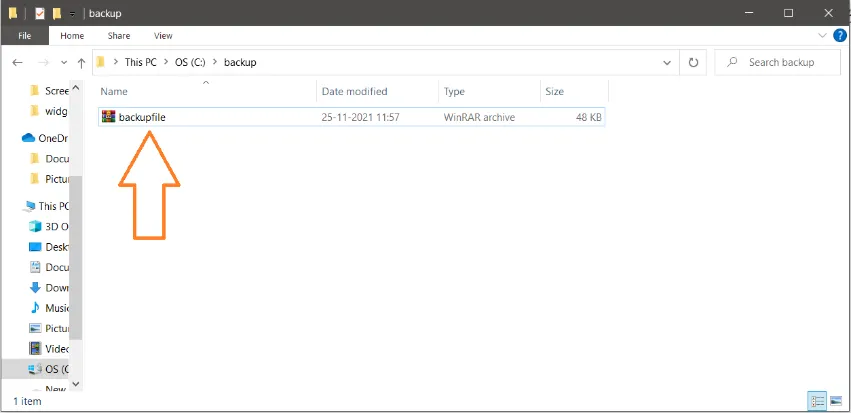Open the backupfile WinRAR archive
The image size is (851, 413).
351,117
